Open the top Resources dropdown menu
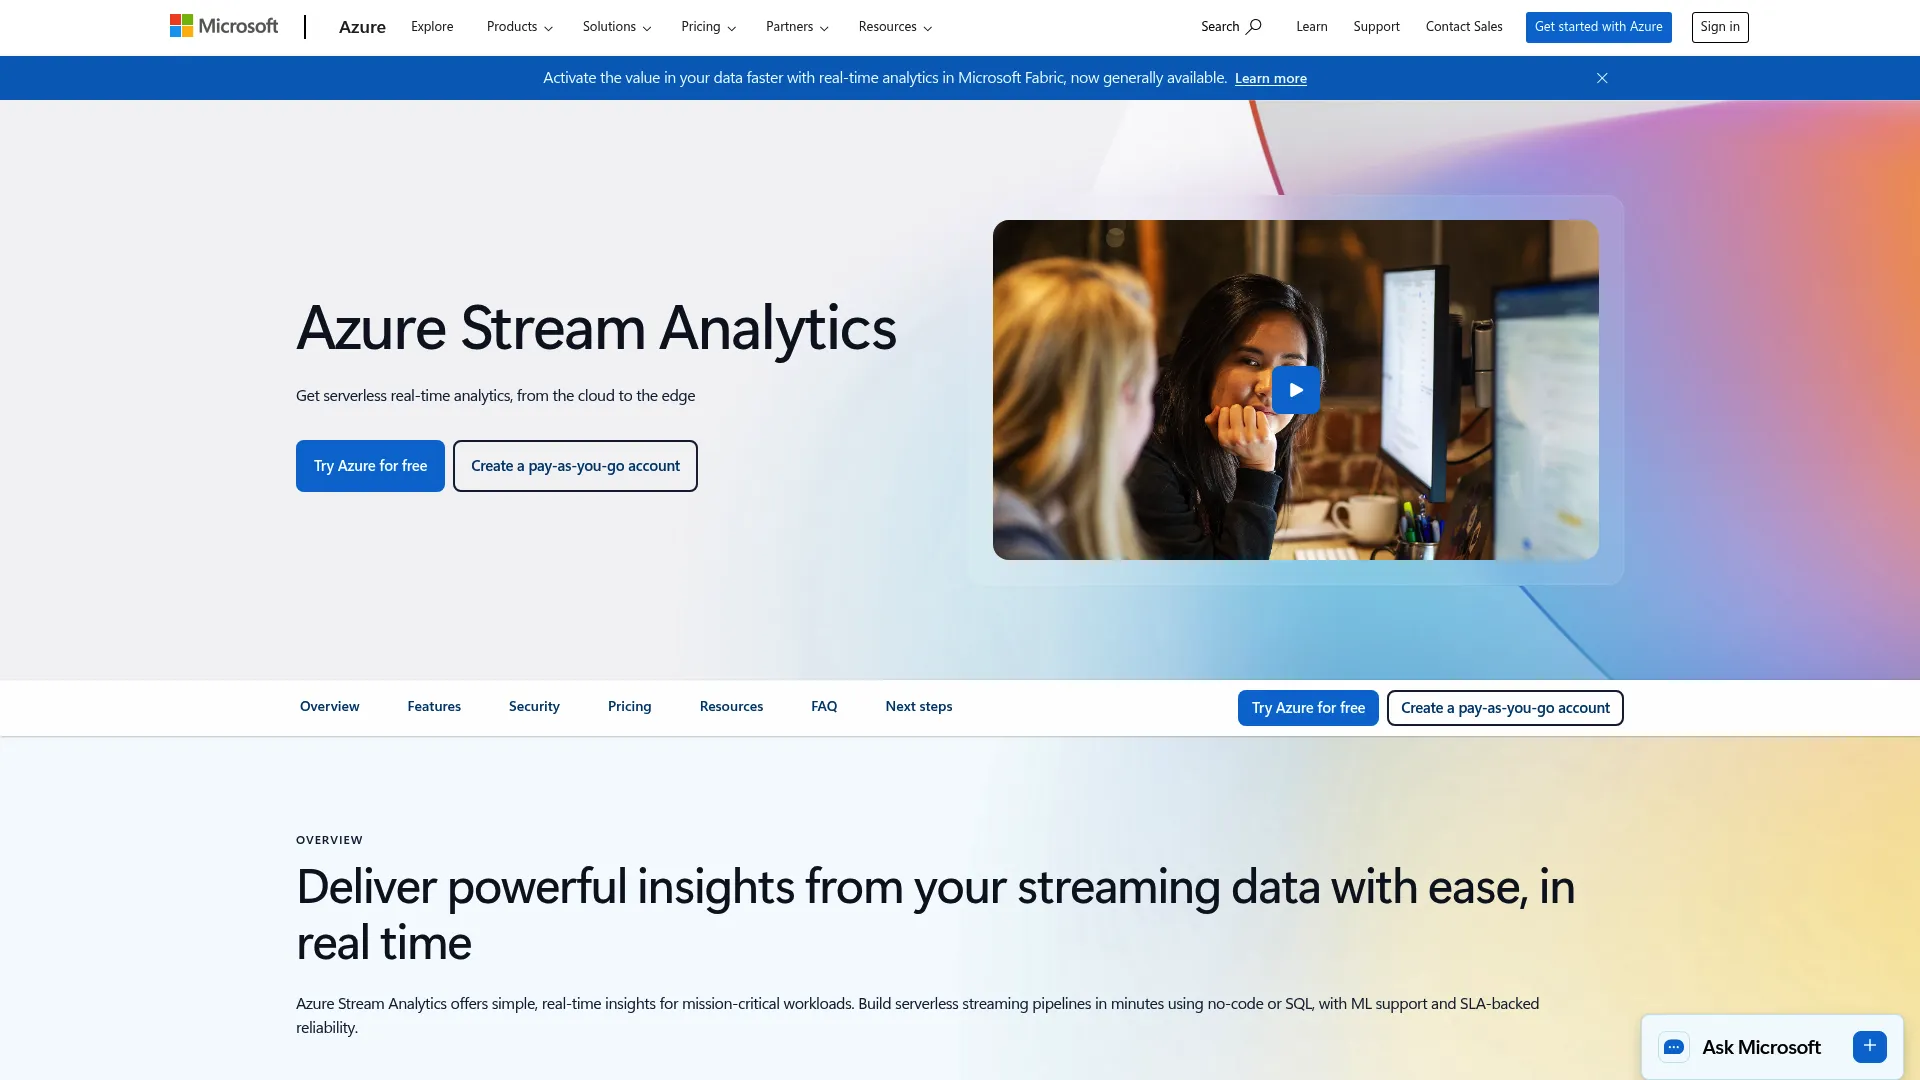This screenshot has width=1920, height=1080. pyautogui.click(x=896, y=27)
